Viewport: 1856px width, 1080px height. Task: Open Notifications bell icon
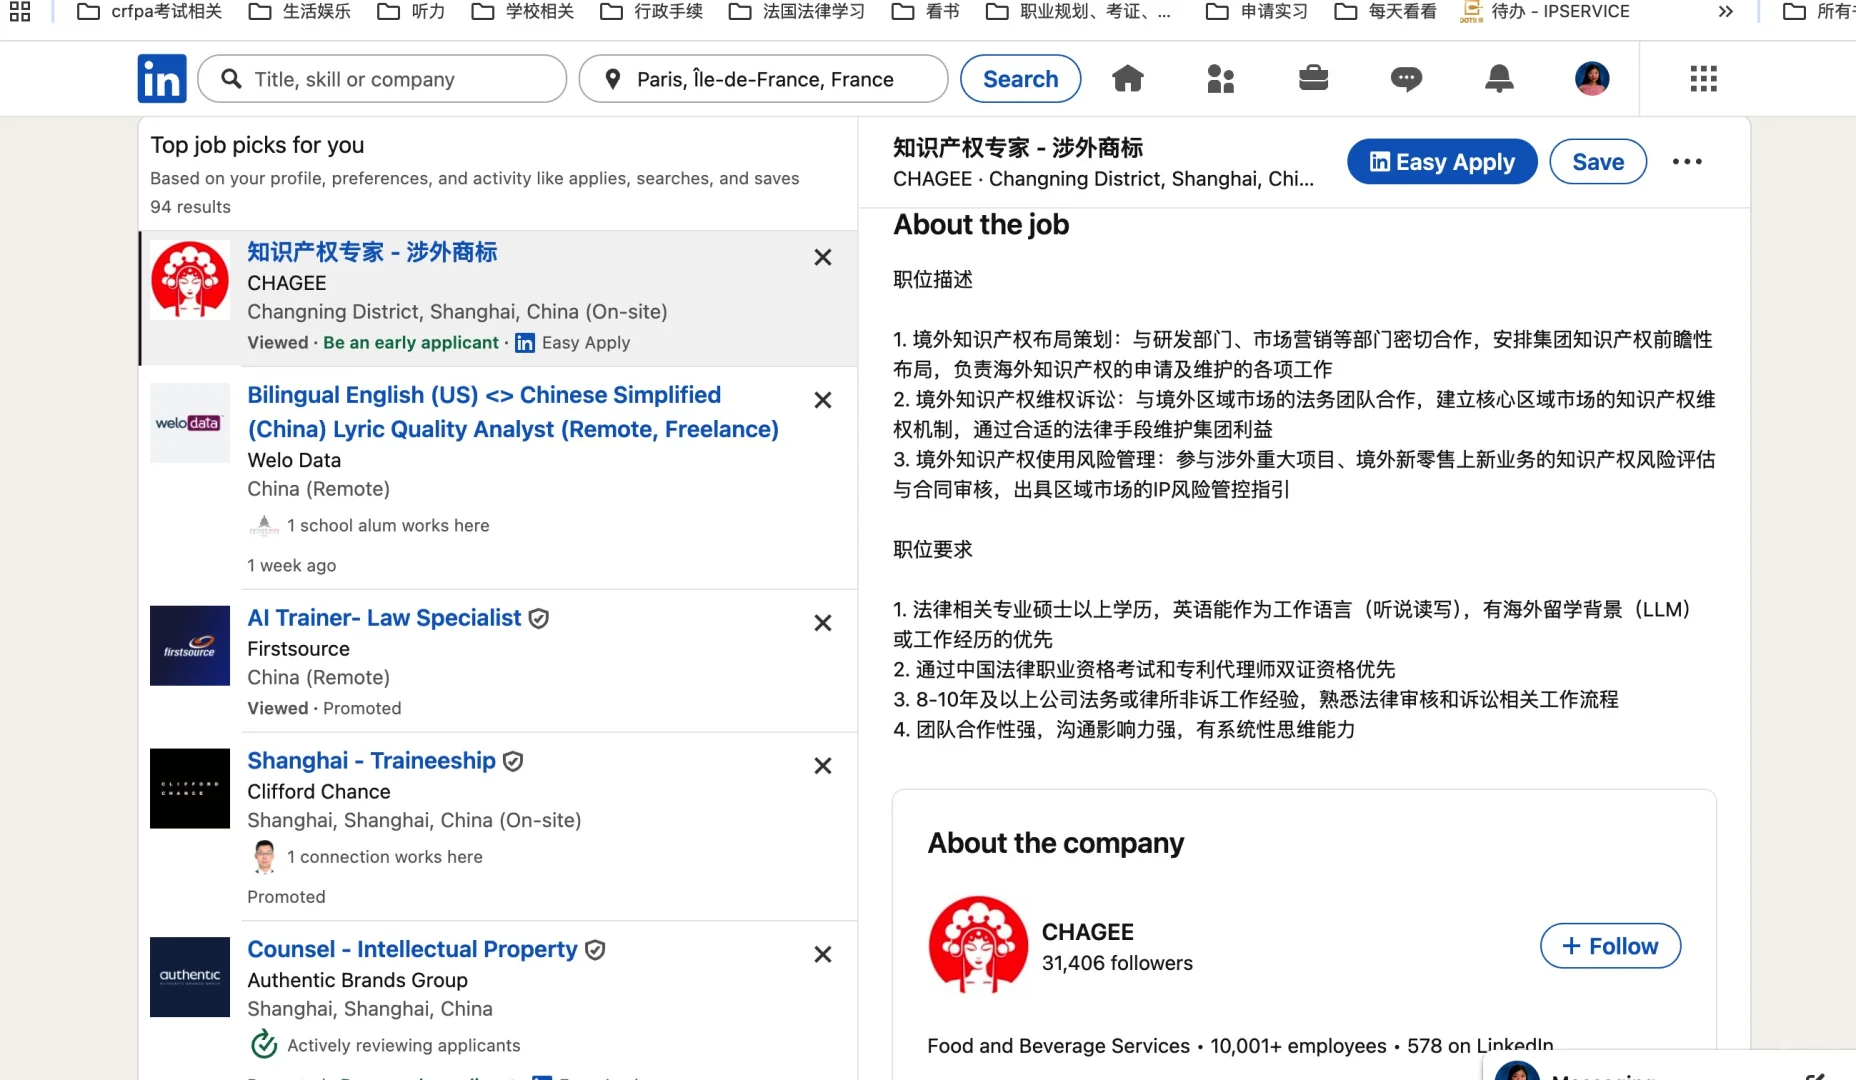(1499, 78)
